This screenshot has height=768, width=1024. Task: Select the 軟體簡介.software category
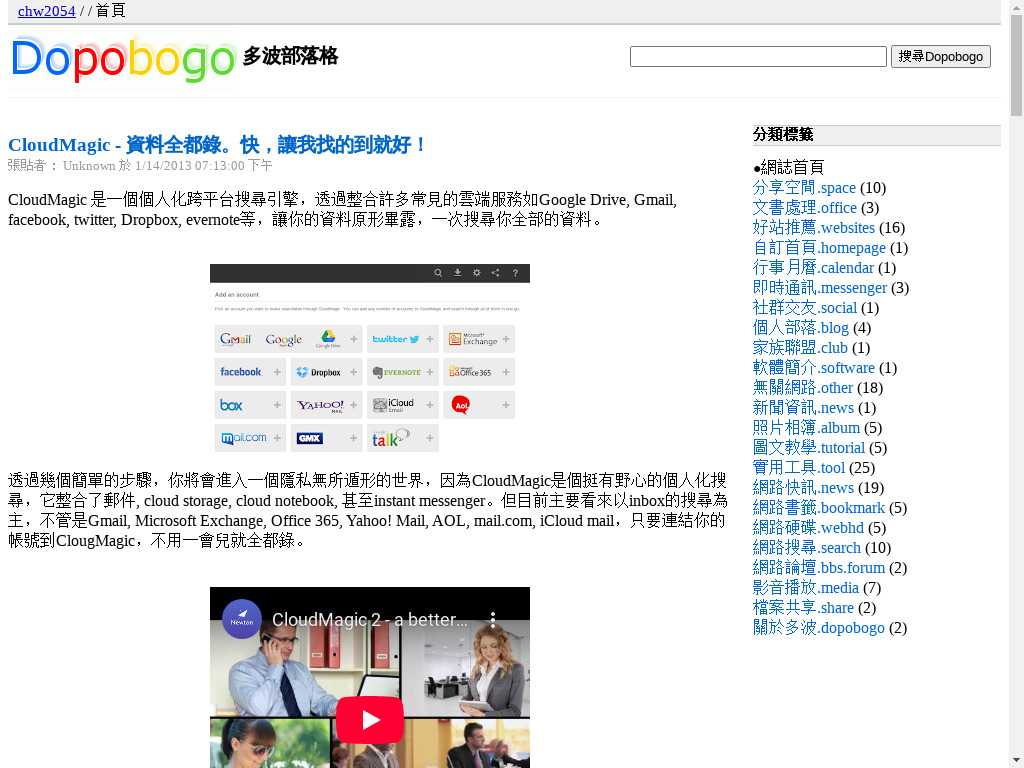click(814, 368)
